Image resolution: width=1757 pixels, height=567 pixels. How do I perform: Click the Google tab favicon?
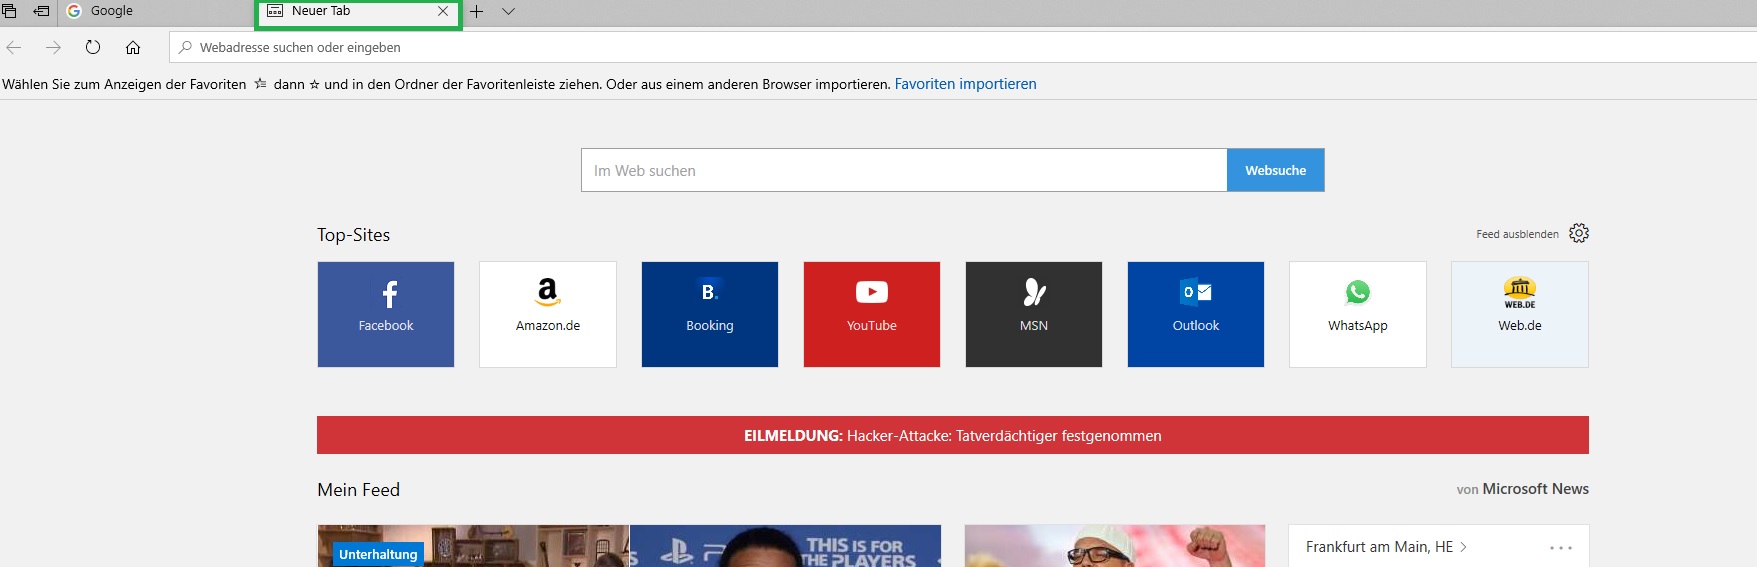point(74,11)
